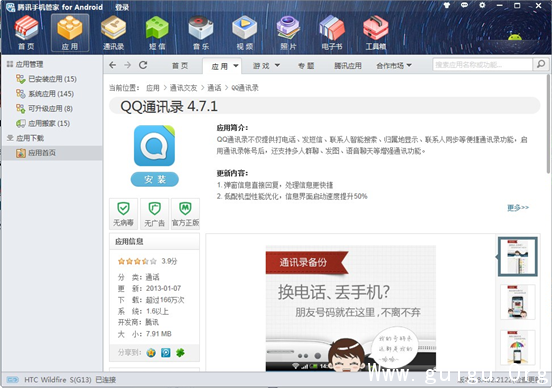The width and height of the screenshot is (552, 389).
Task: Open the 视频 video icon
Action: point(244,33)
